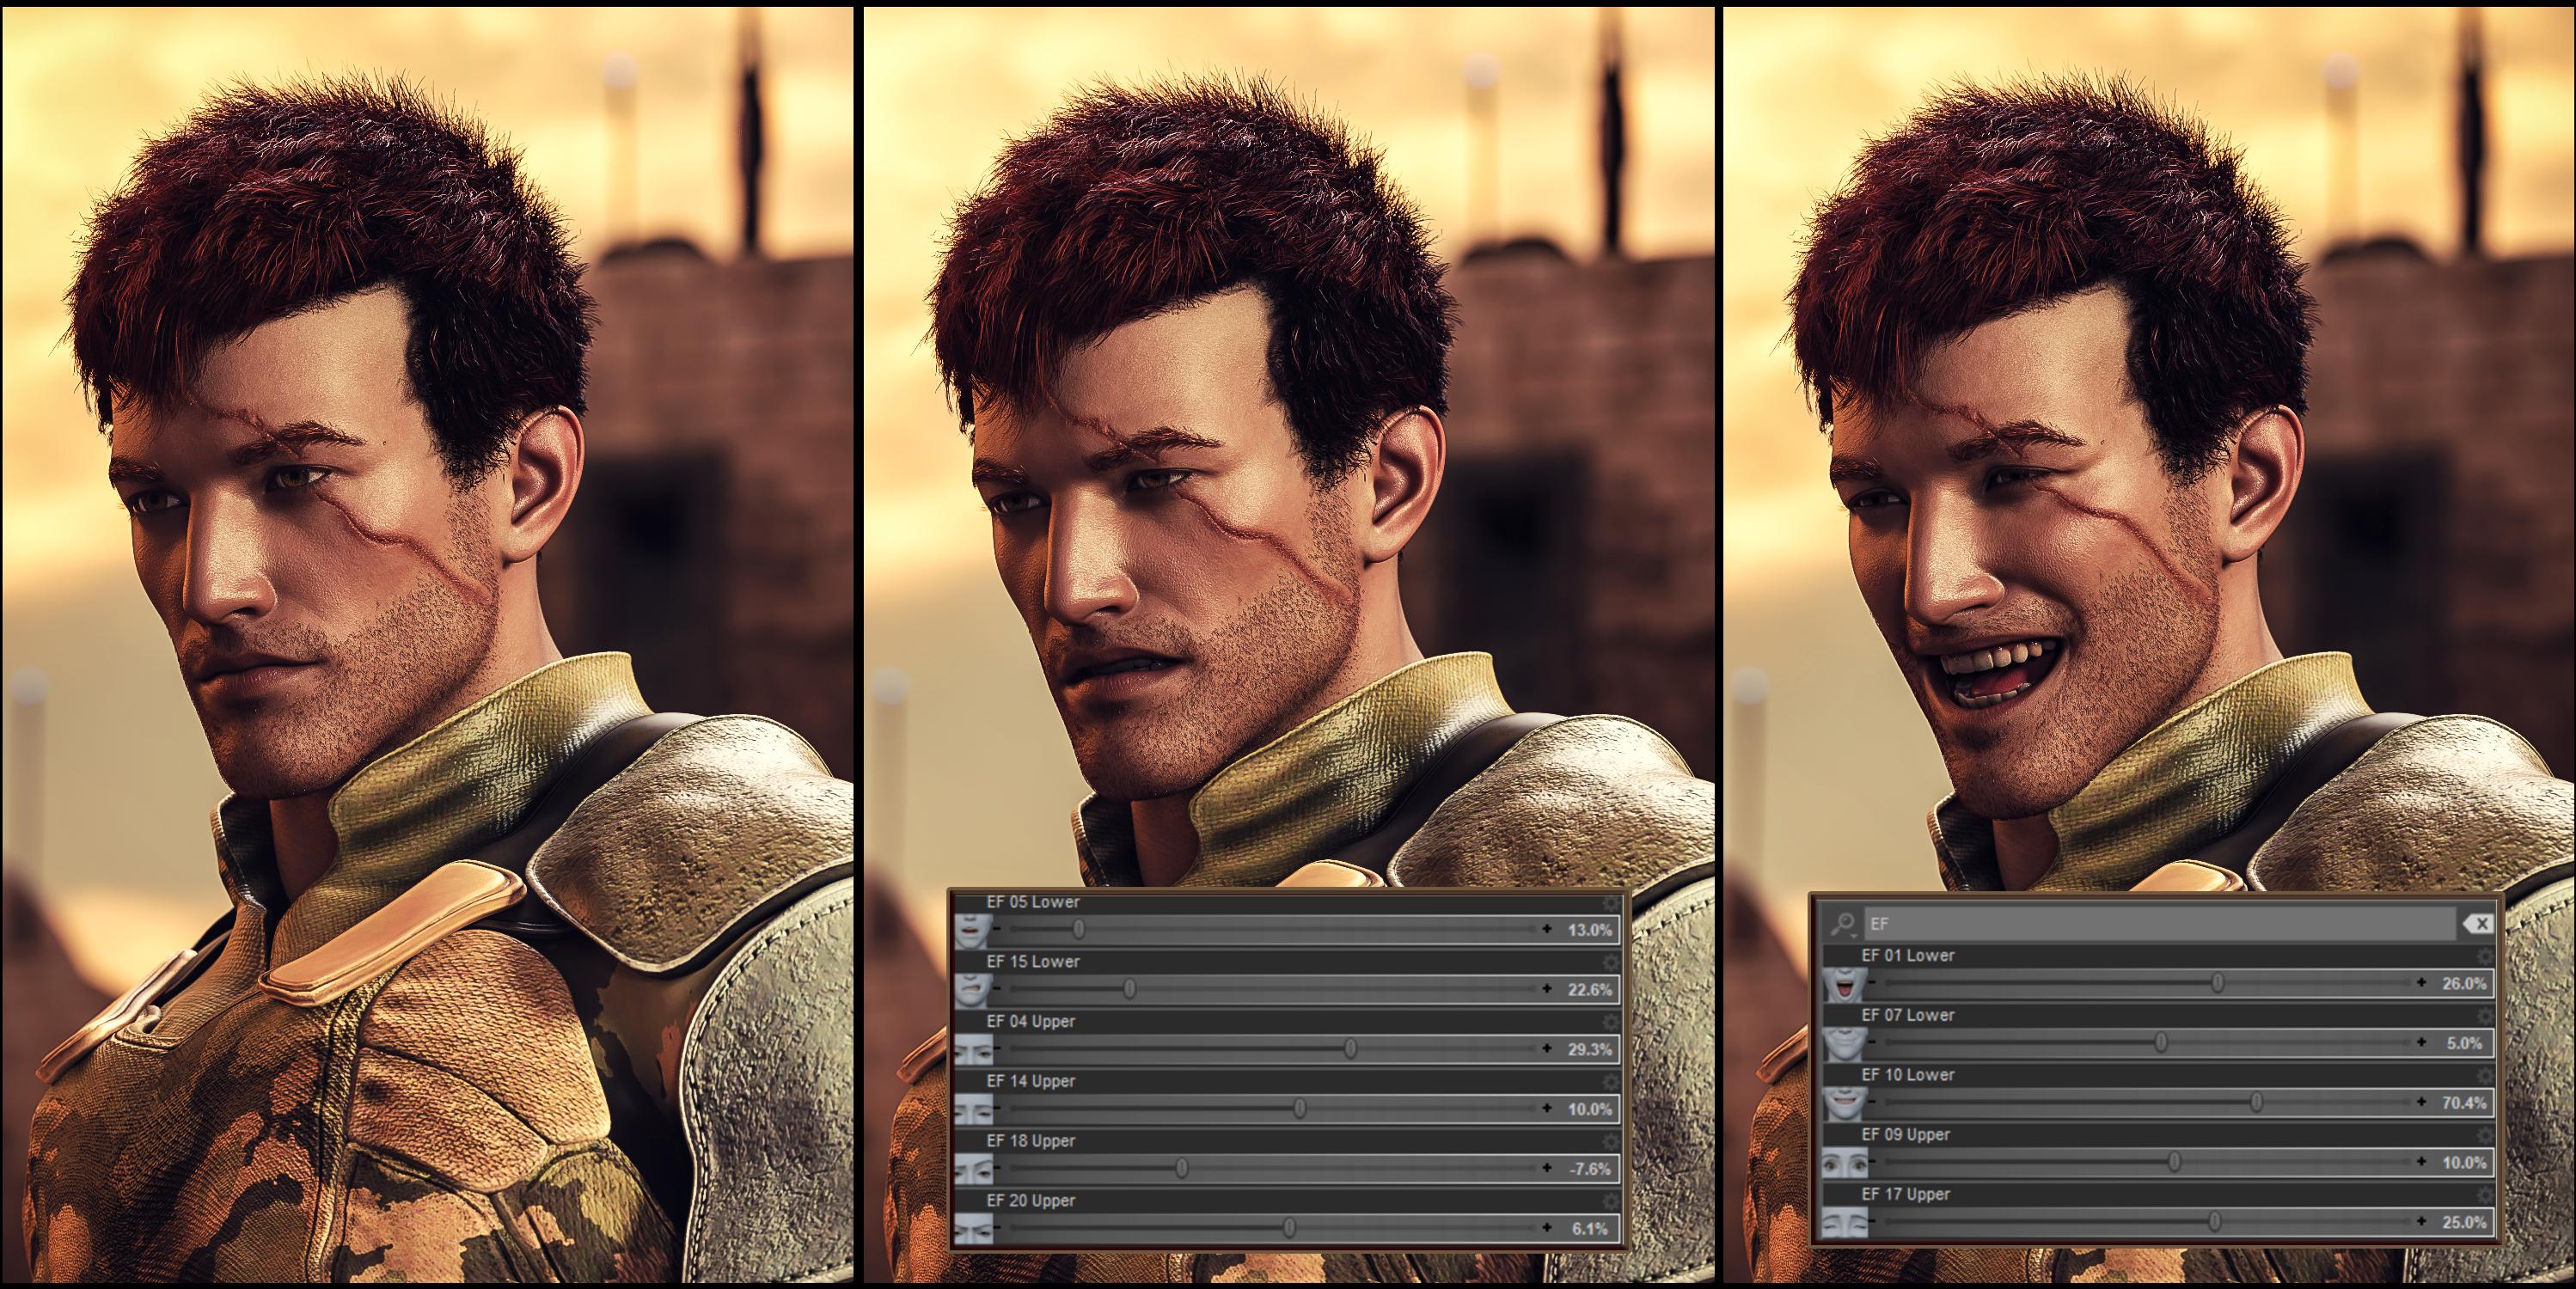Click the EF search input field

point(2150,925)
